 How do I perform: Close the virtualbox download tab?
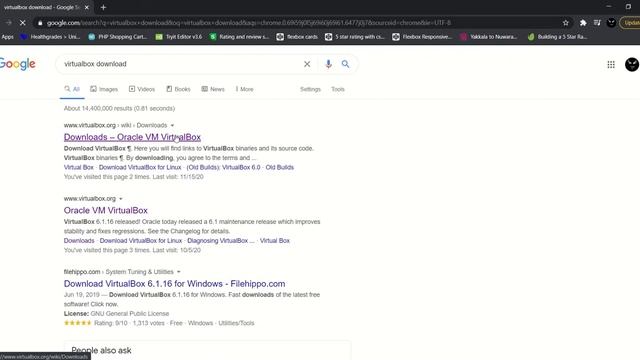[87, 7]
